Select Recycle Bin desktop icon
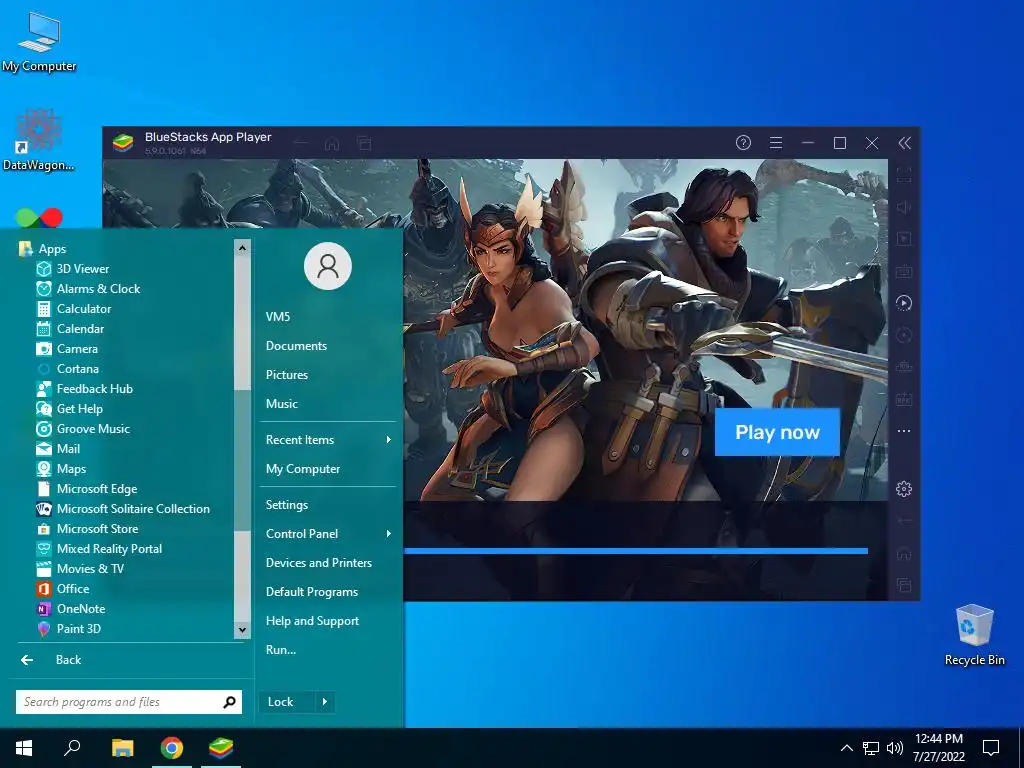This screenshot has width=1024, height=768. pyautogui.click(x=974, y=635)
